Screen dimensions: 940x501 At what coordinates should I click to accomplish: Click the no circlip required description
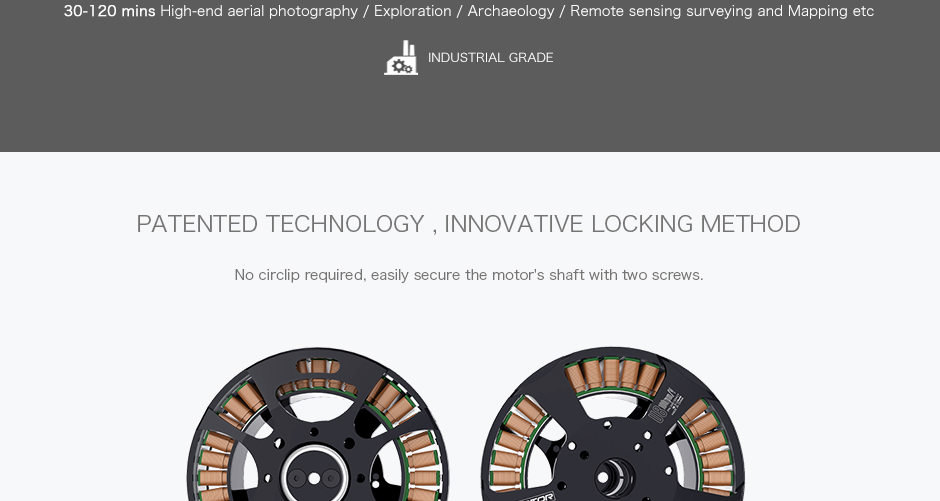coord(468,275)
